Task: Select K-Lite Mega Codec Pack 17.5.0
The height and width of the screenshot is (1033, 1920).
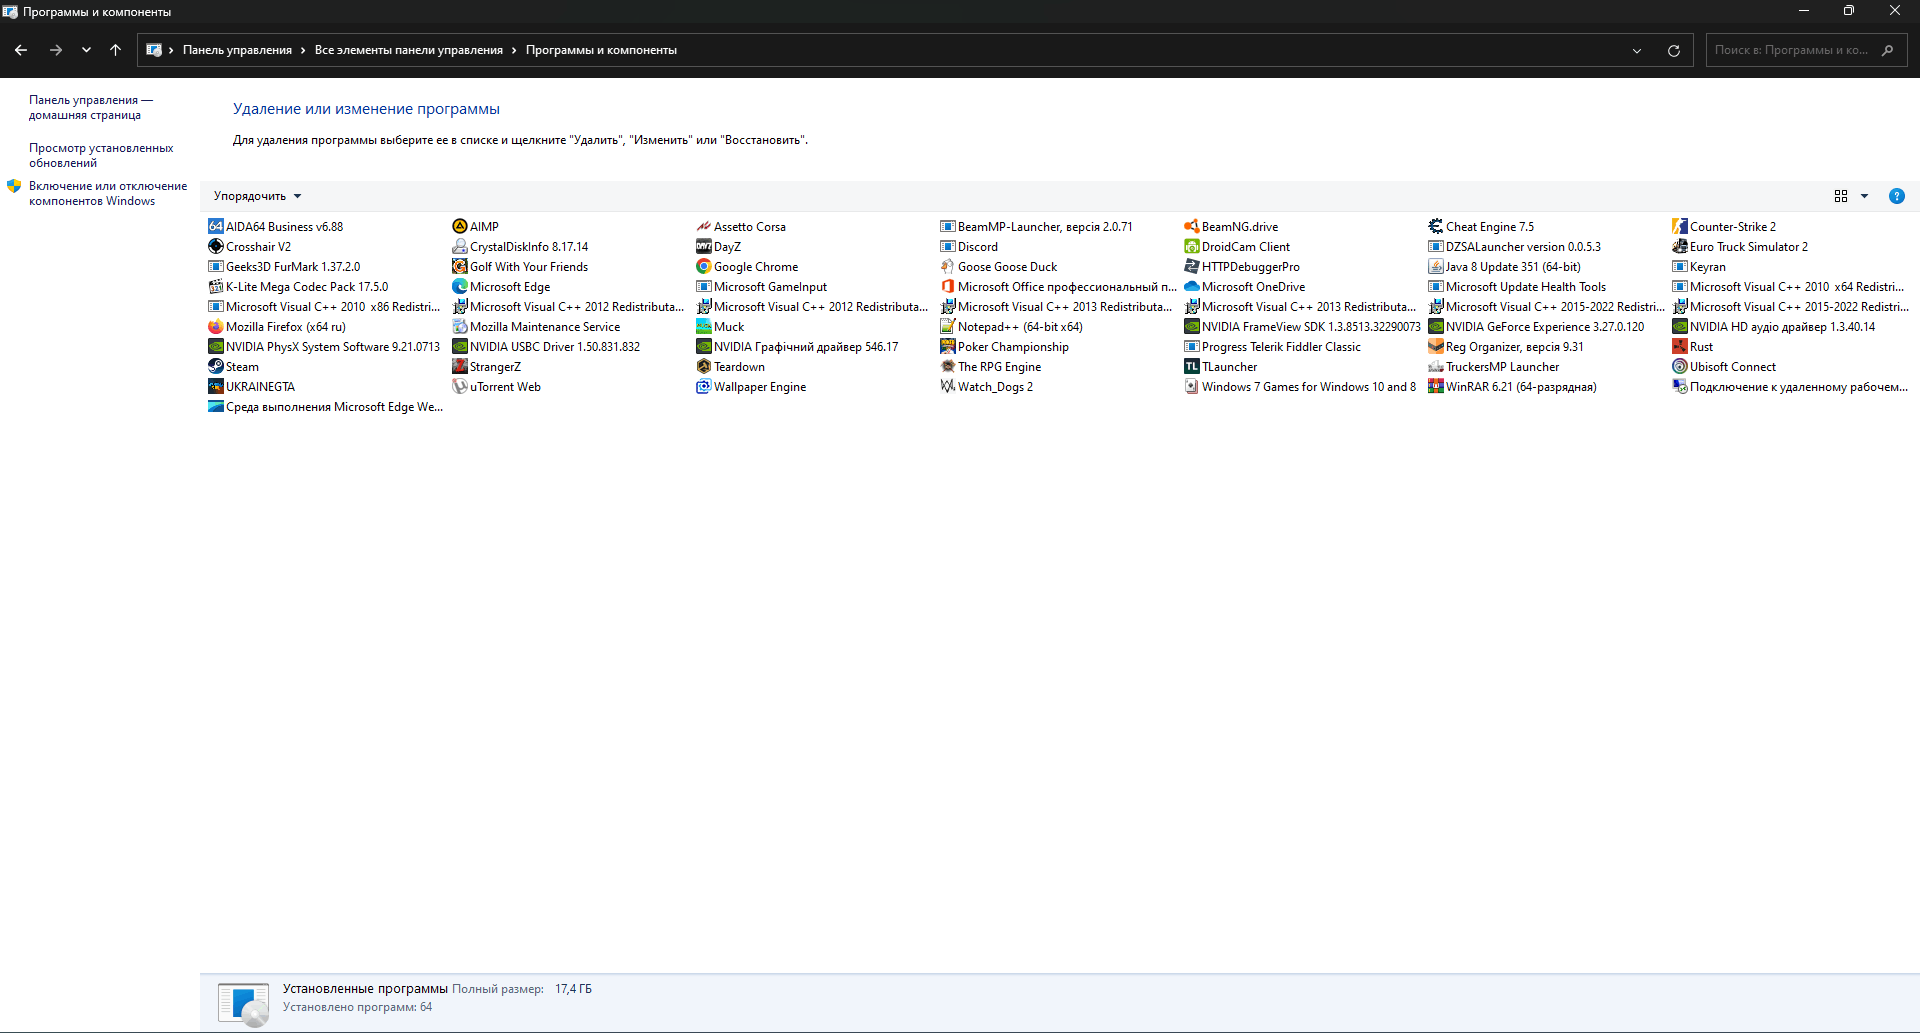Action: [x=298, y=287]
